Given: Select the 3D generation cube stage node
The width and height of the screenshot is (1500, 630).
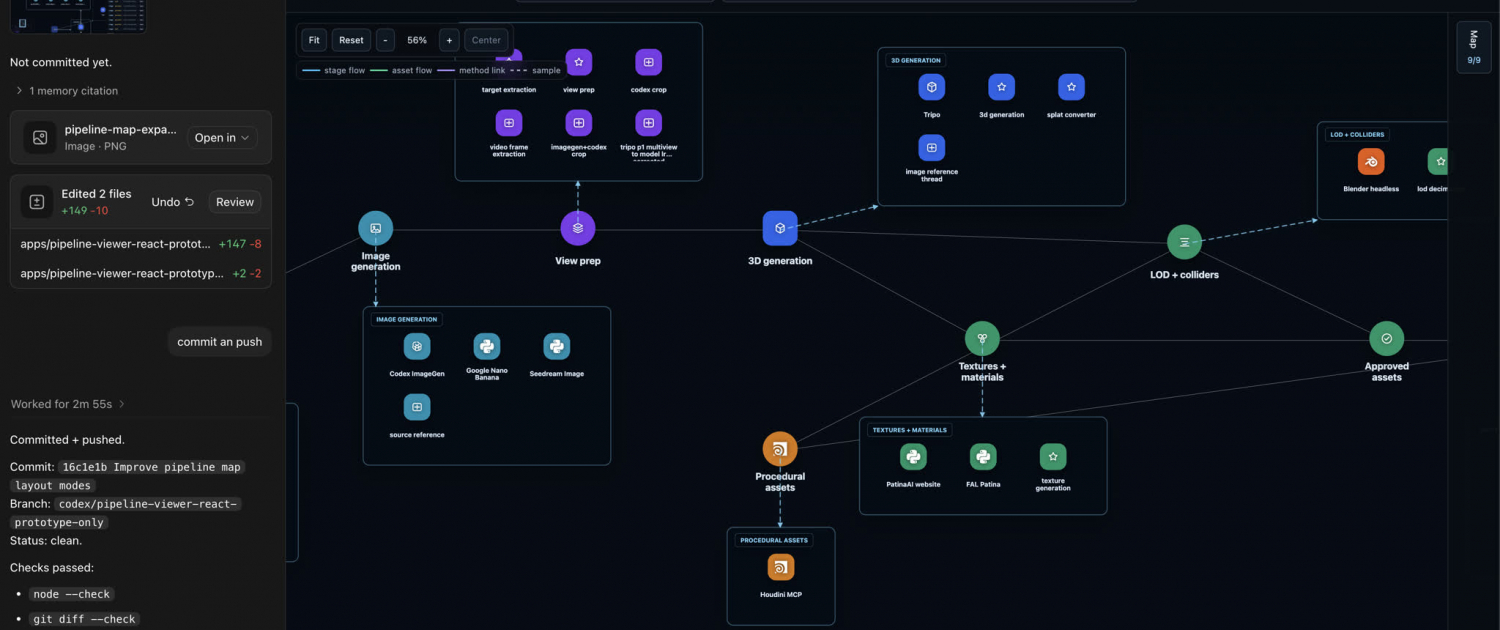Looking at the screenshot, I should (780, 228).
